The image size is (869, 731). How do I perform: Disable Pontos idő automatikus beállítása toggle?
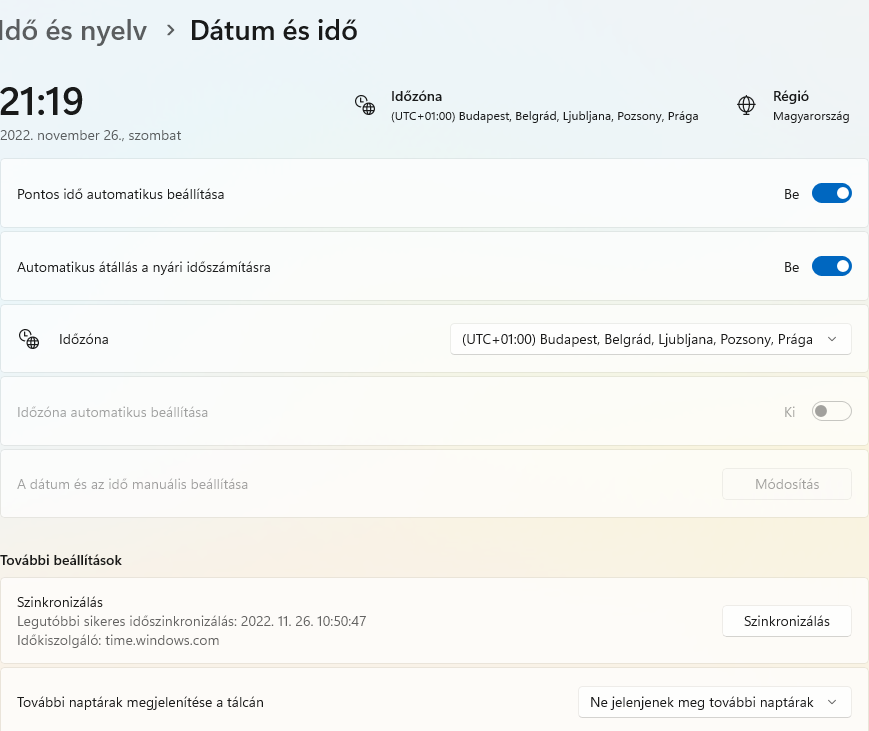click(831, 193)
